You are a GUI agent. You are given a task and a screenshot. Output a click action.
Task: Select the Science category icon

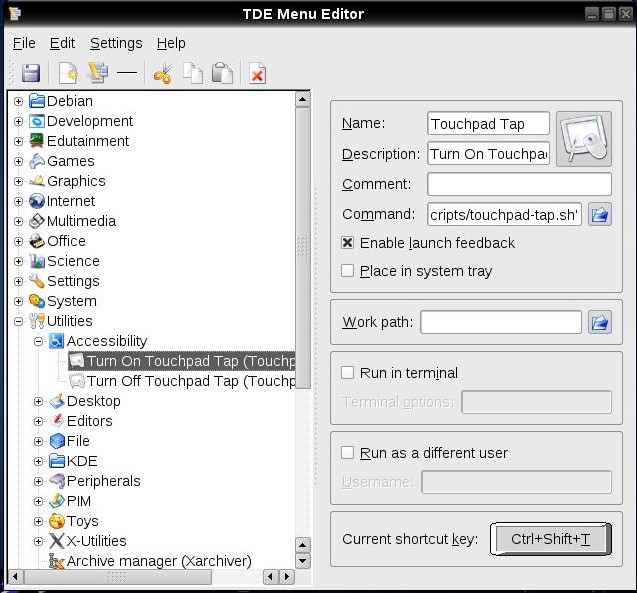(x=37, y=261)
